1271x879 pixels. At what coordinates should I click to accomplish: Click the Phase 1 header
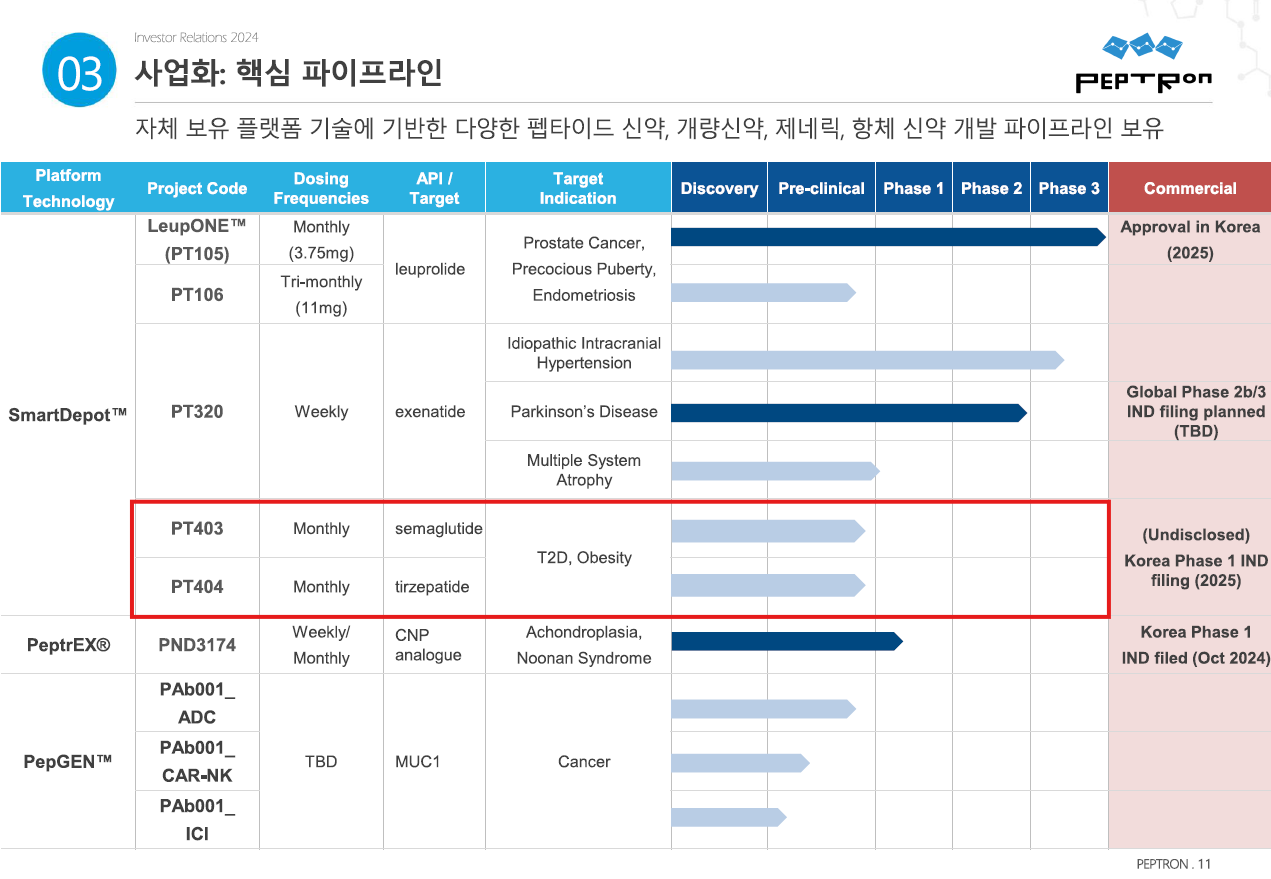[914, 188]
